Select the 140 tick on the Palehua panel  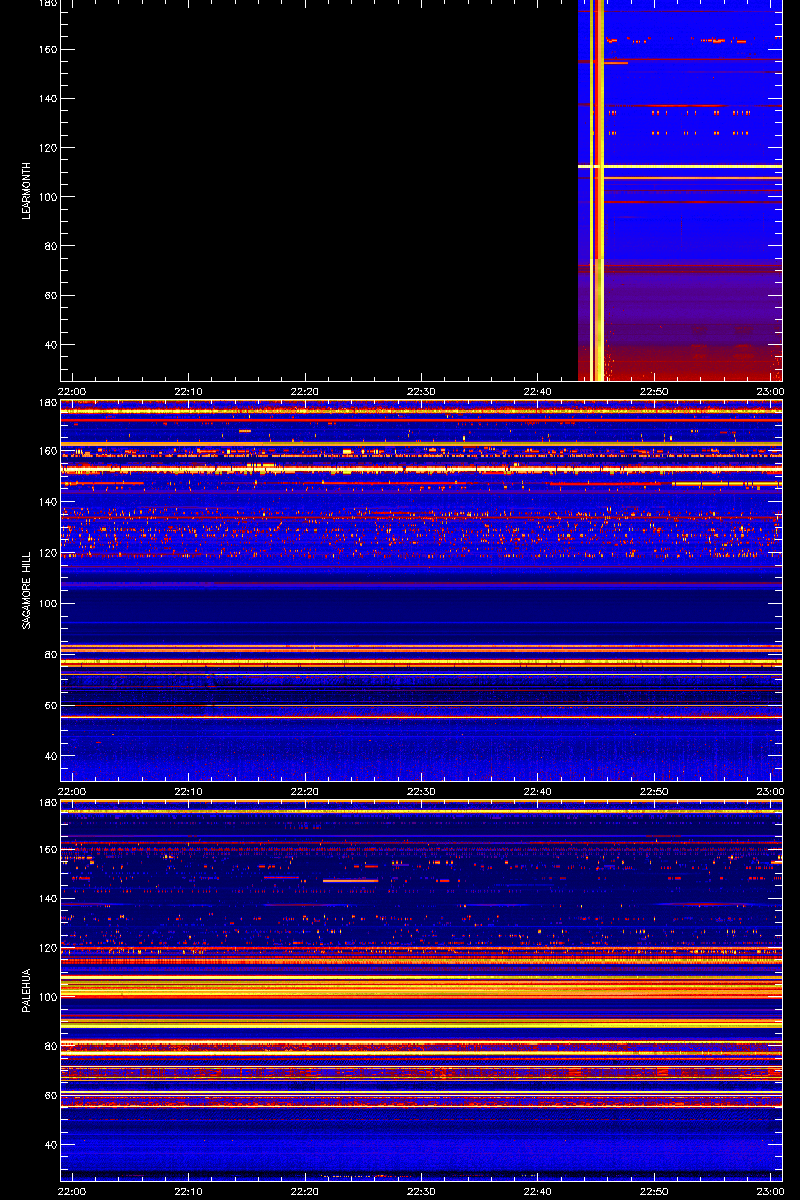pos(46,899)
